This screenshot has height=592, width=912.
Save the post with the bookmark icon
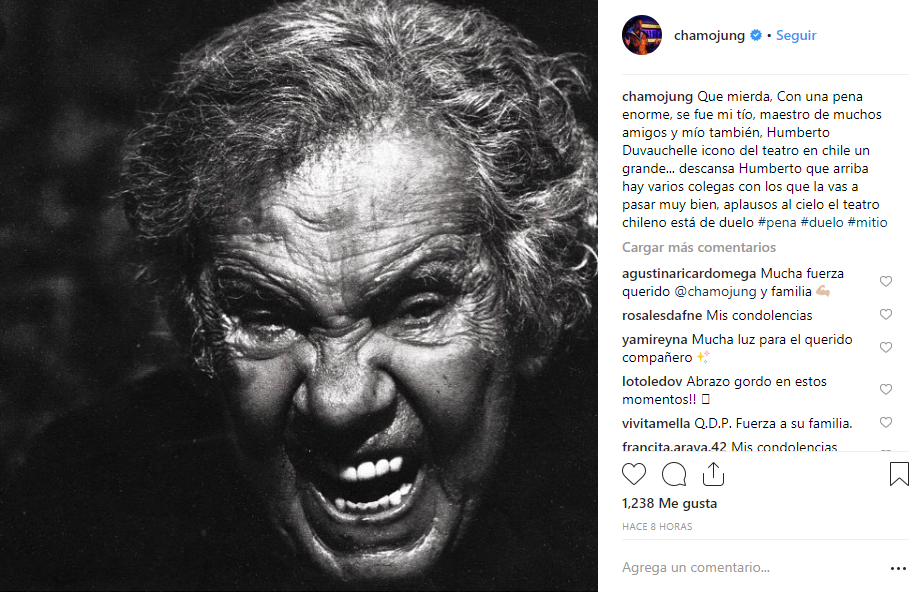[x=899, y=474]
